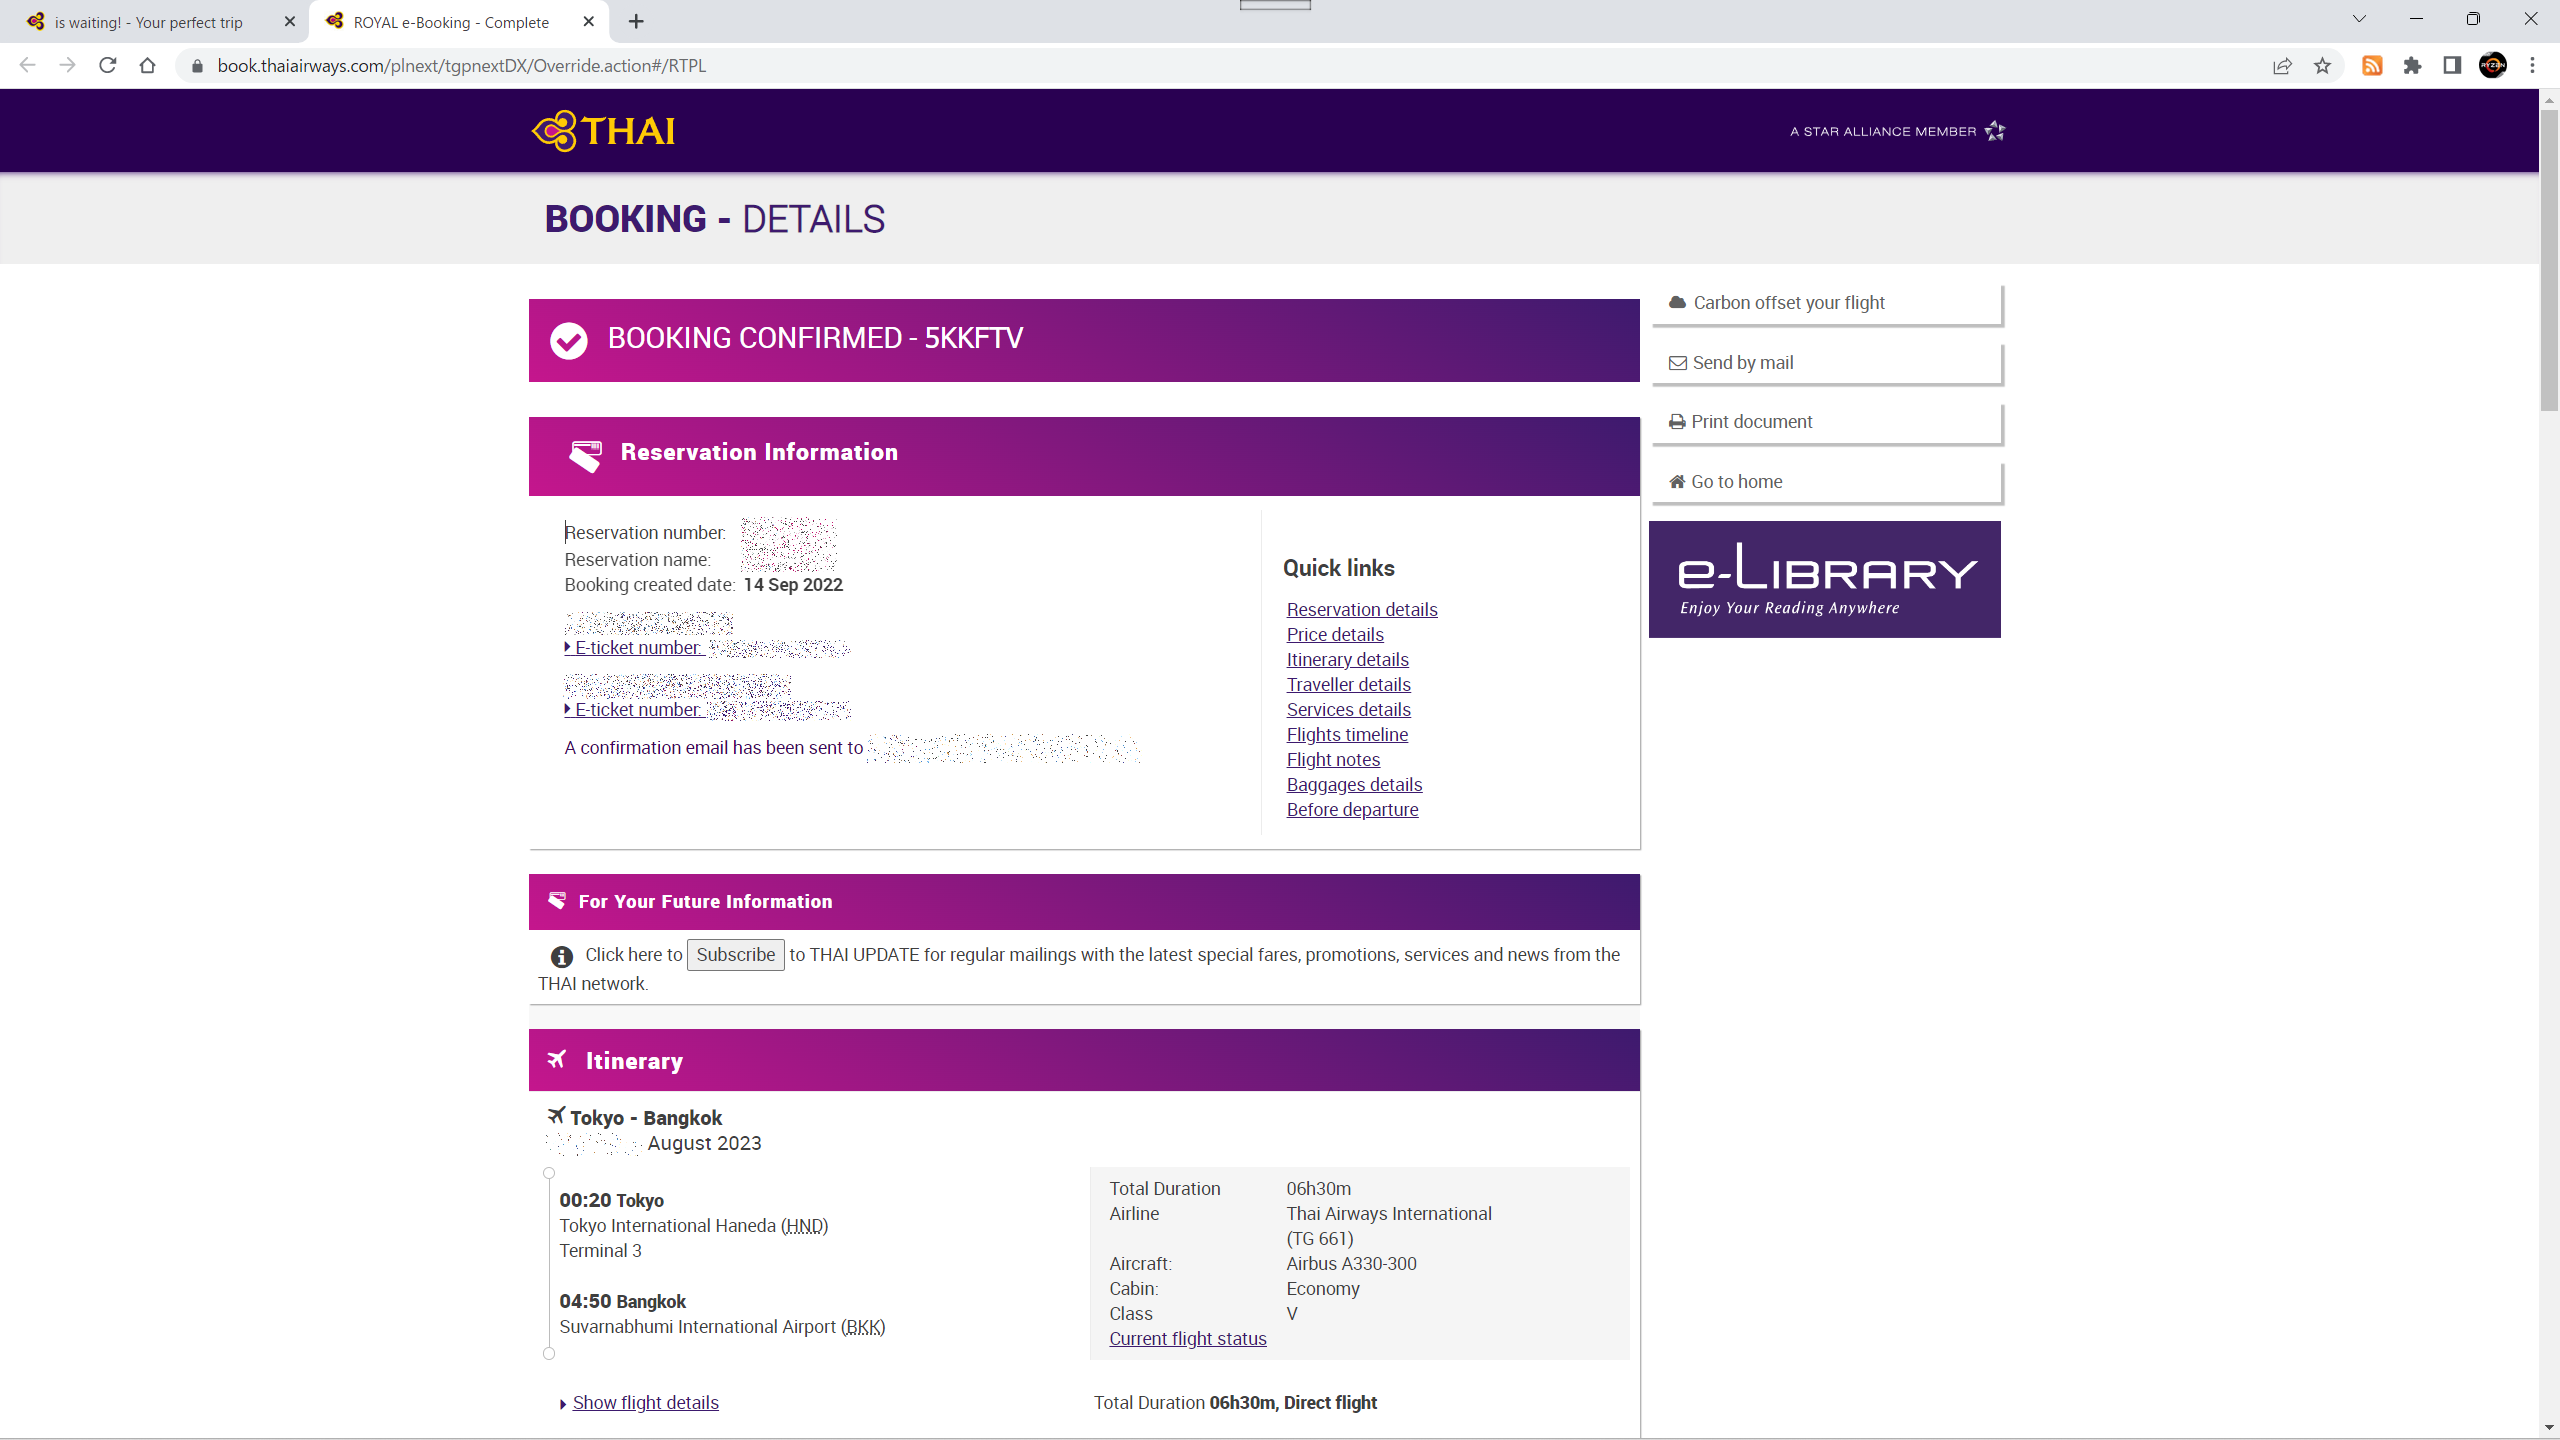This screenshot has width=2560, height=1440.
Task: Click the envelope icon on Send by mail
Action: [x=1678, y=363]
